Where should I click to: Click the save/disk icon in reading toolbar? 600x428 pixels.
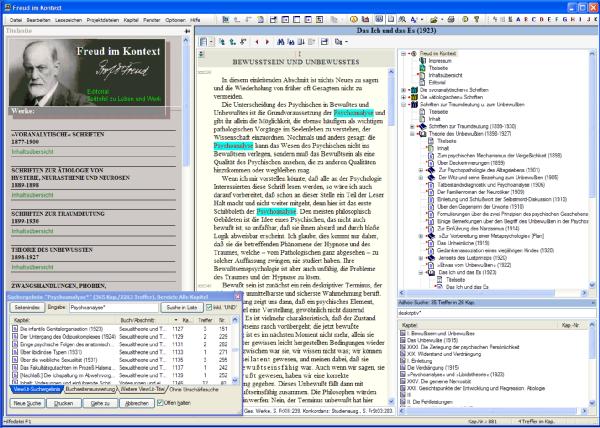324,42
